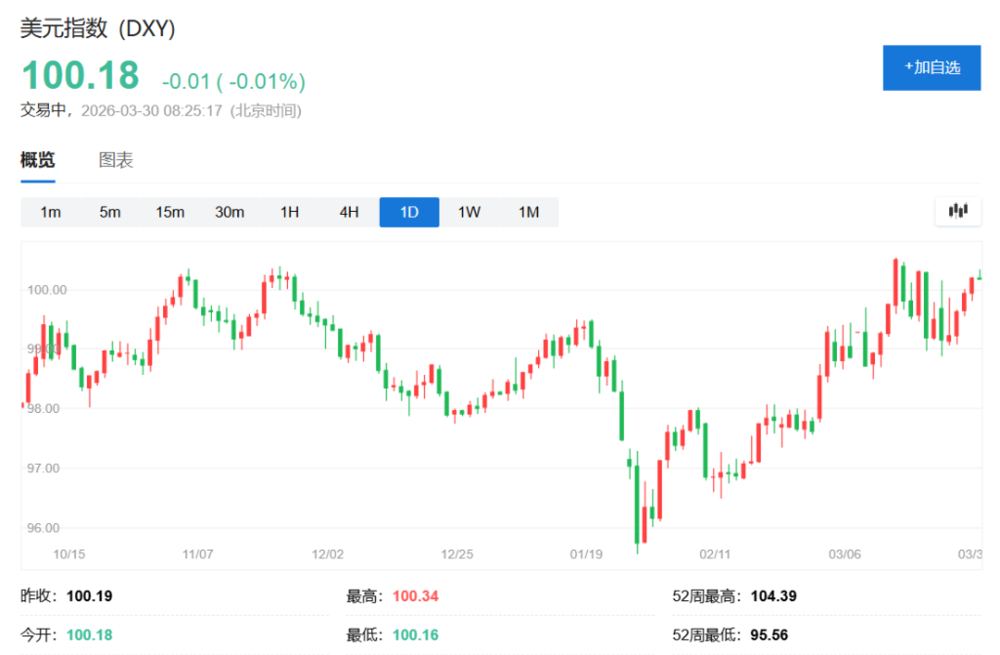Viewport: 1000px width, 655px height.
Task: Choose the 15m interval
Action: (170, 212)
